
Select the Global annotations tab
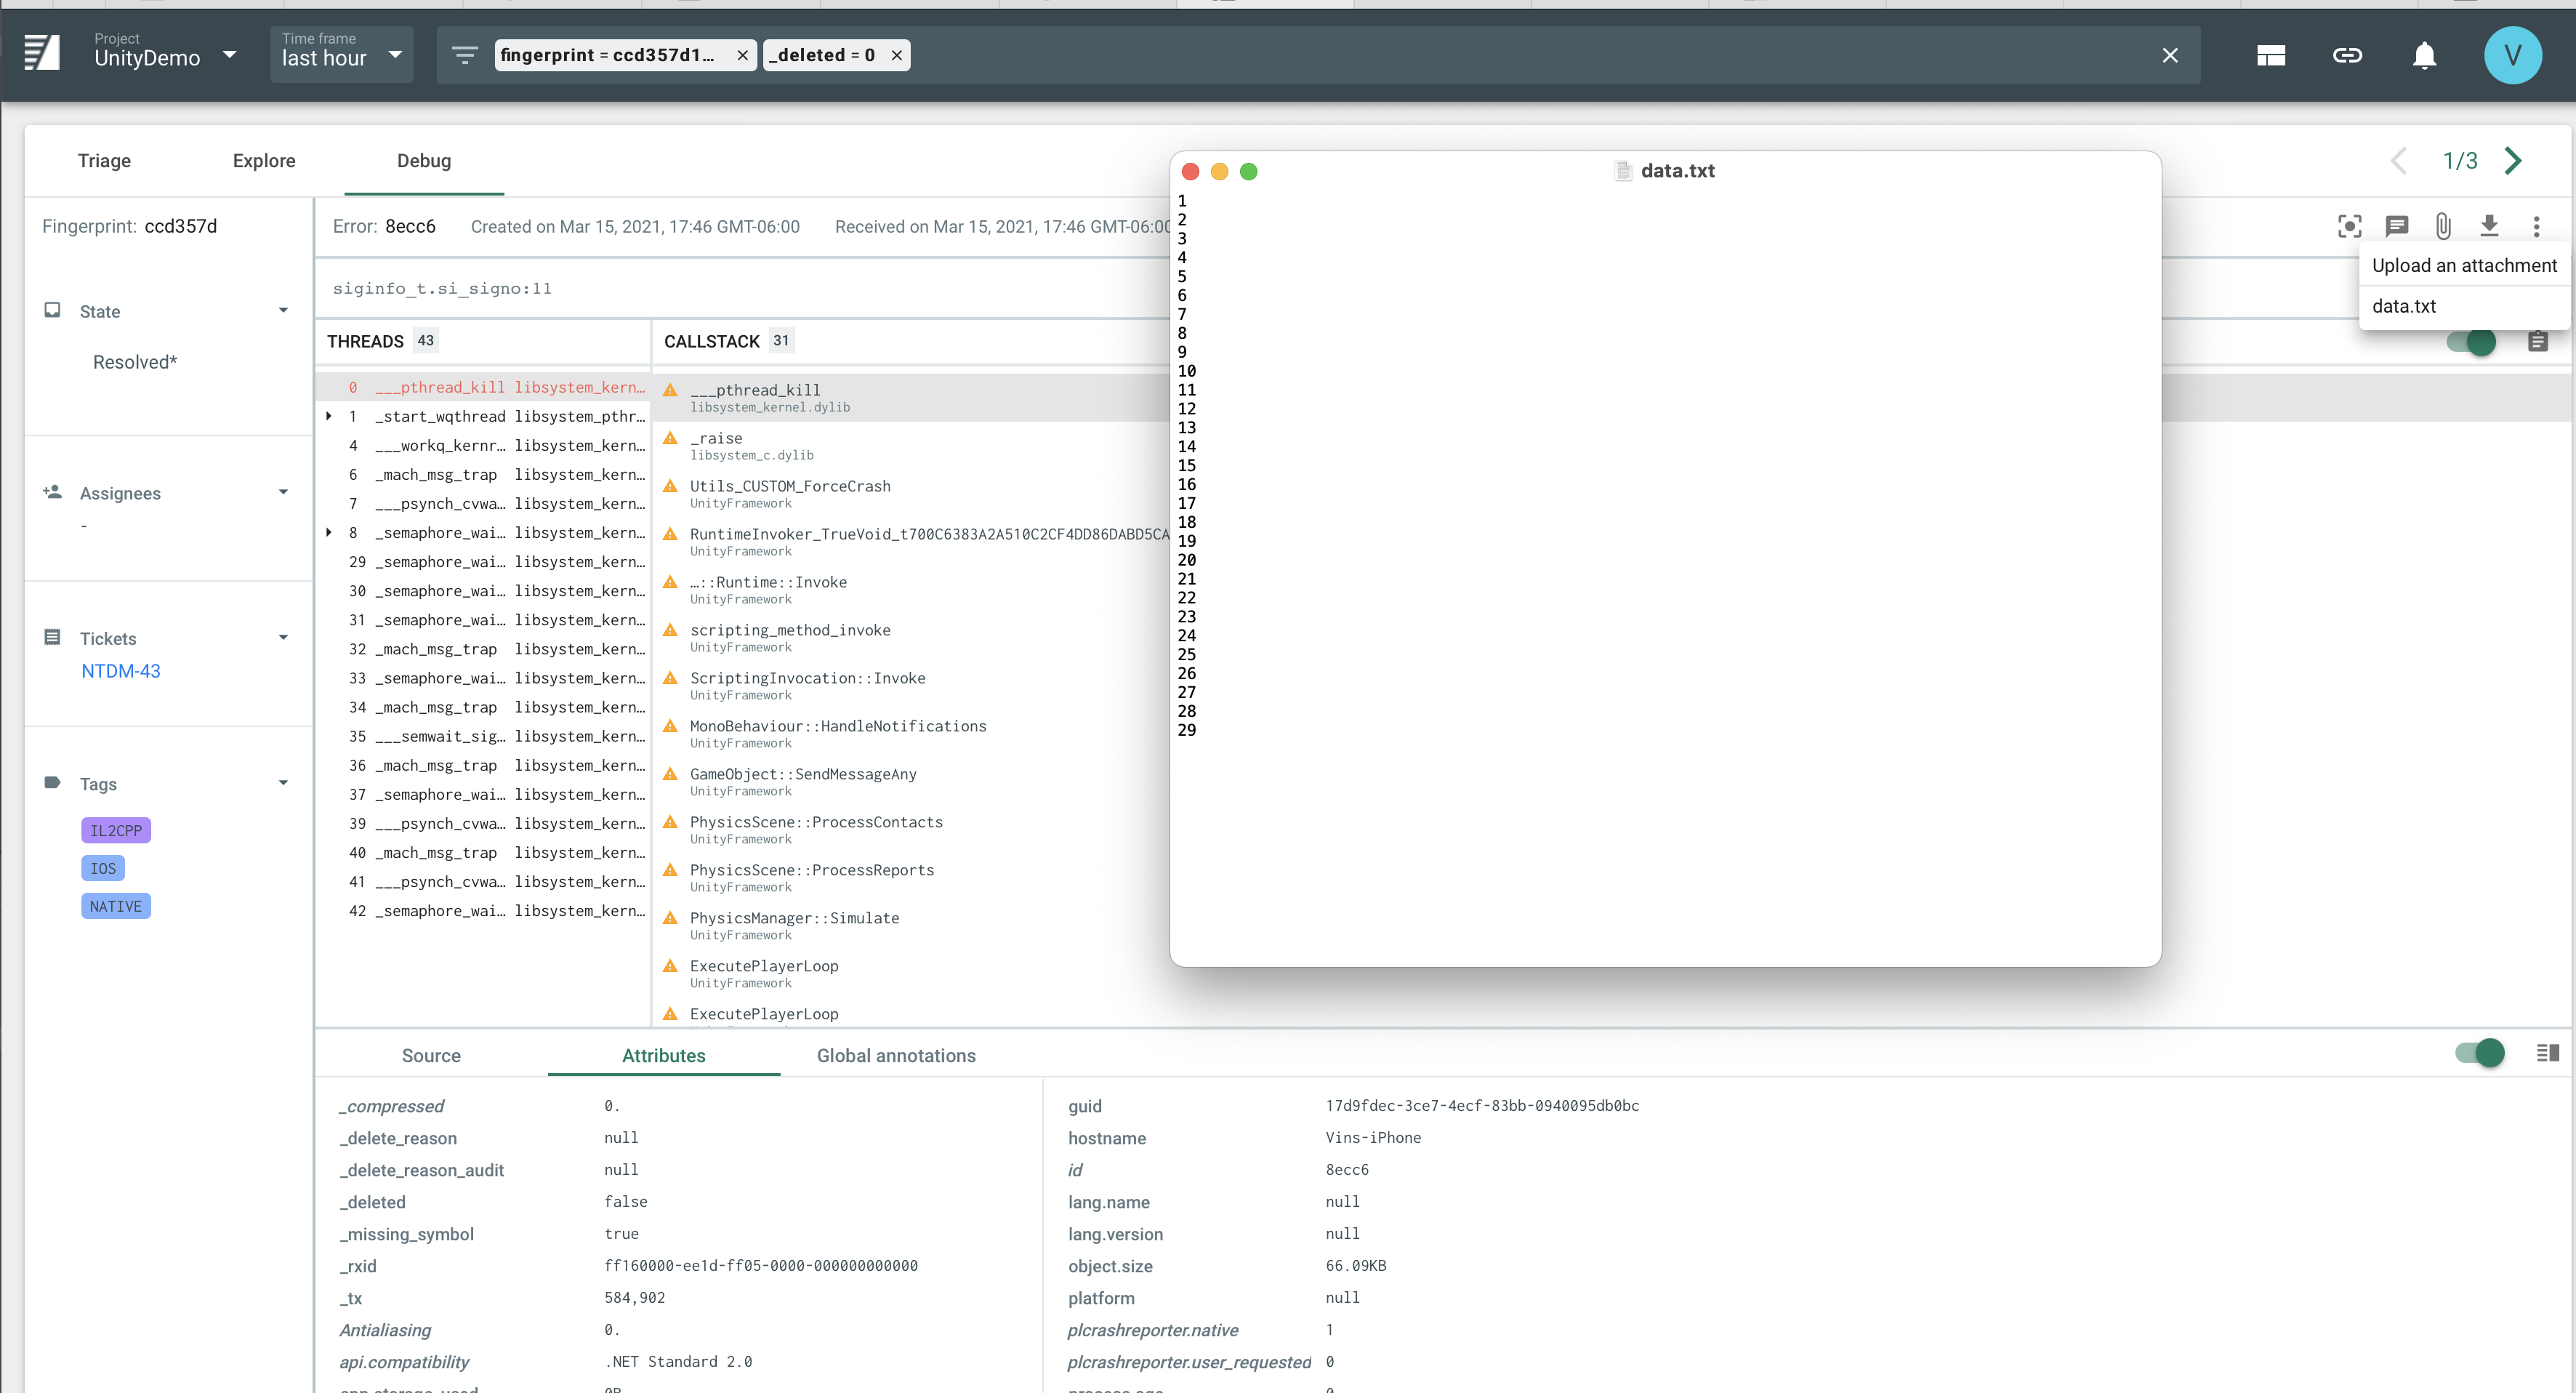(x=896, y=1056)
